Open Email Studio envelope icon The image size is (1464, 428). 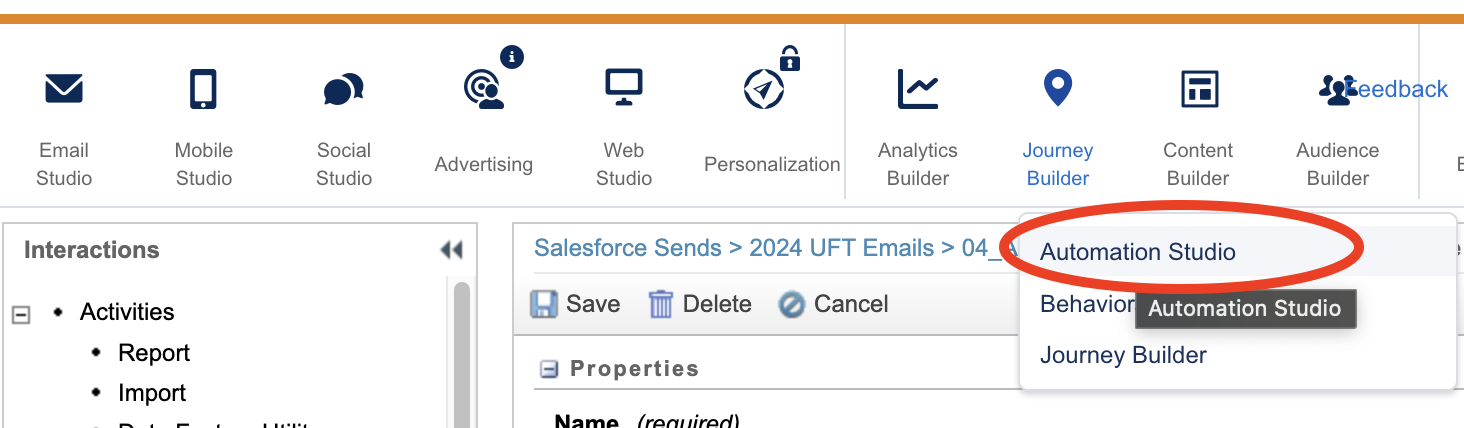pyautogui.click(x=64, y=90)
